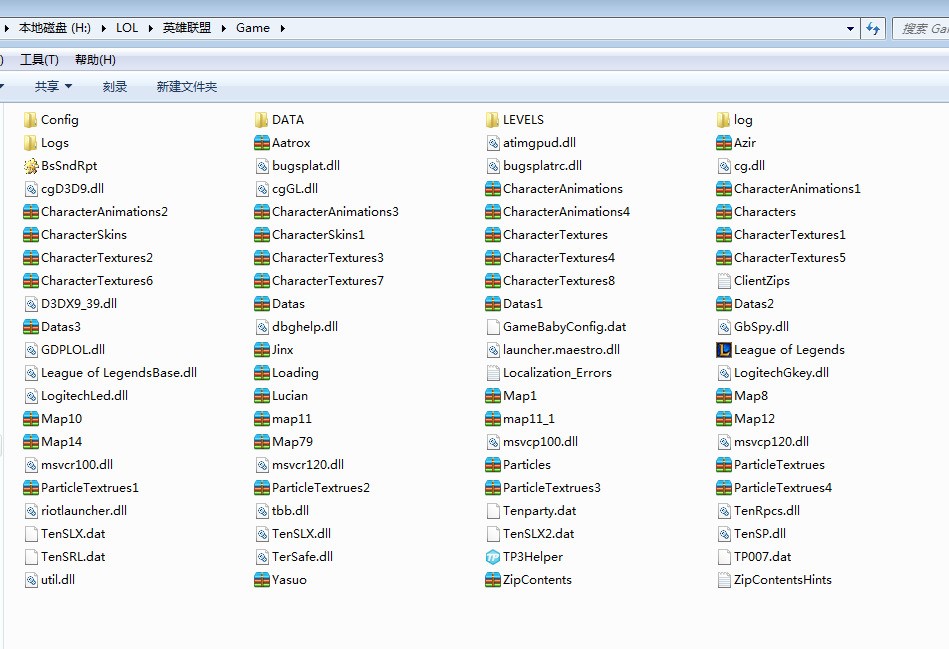Select the Characters archive icon
The width and height of the screenshot is (949, 649).
click(724, 212)
